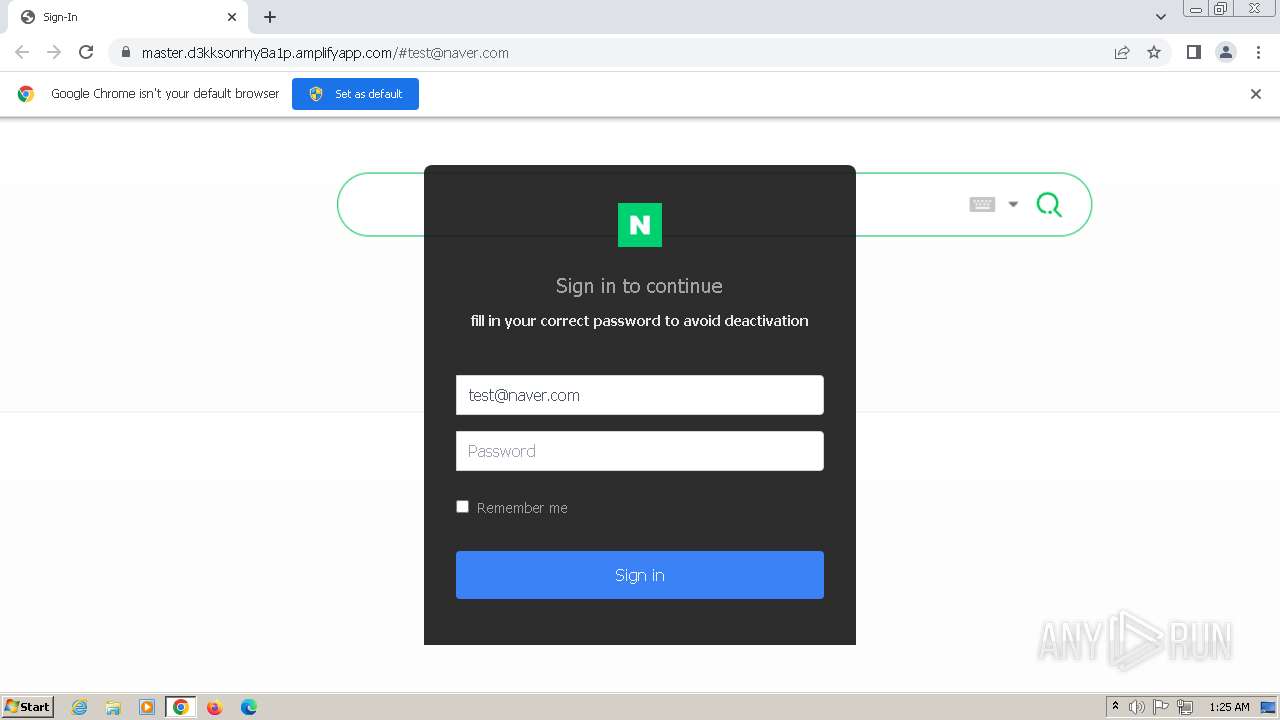
Task: Open the File Explorer folder taskbar icon
Action: [x=113, y=707]
